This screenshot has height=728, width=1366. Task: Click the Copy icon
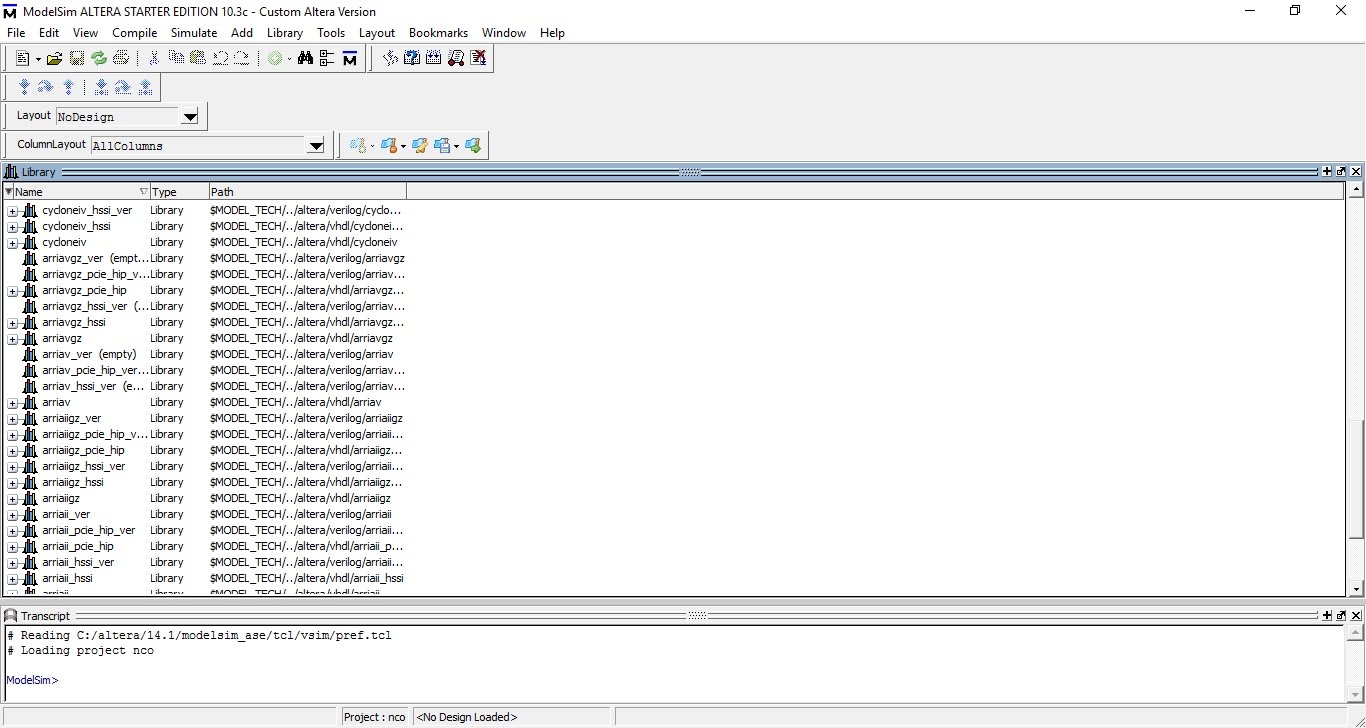pyautogui.click(x=176, y=59)
